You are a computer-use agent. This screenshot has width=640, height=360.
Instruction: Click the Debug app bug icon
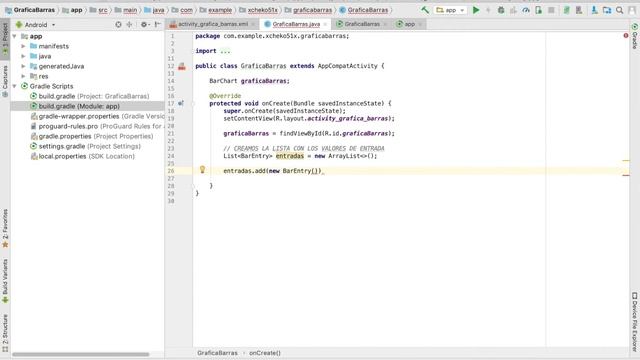pyautogui.click(x=501, y=10)
